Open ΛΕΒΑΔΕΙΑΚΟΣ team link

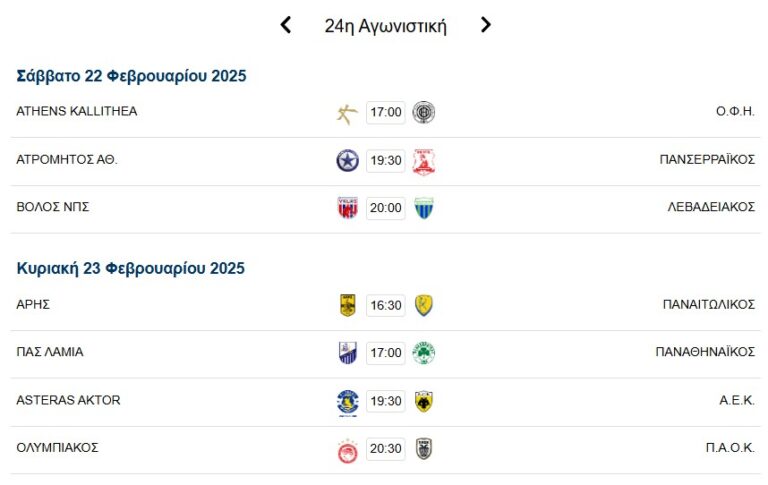click(711, 207)
